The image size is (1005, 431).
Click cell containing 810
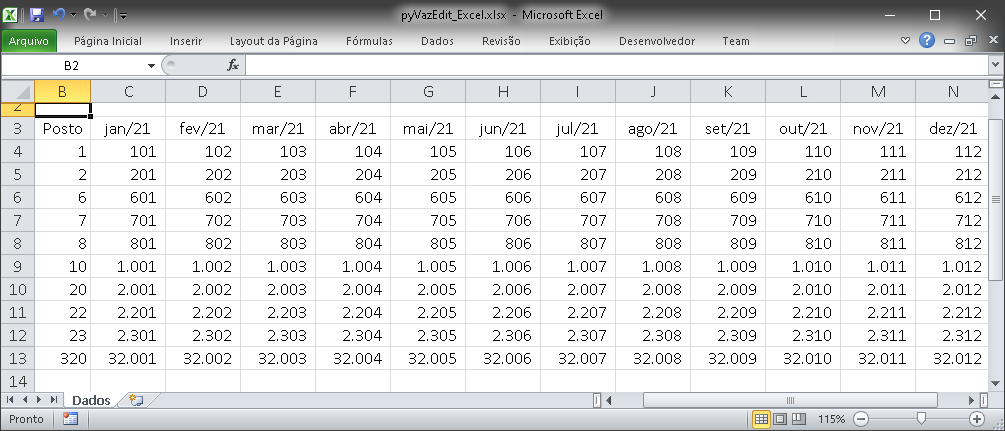click(x=803, y=244)
